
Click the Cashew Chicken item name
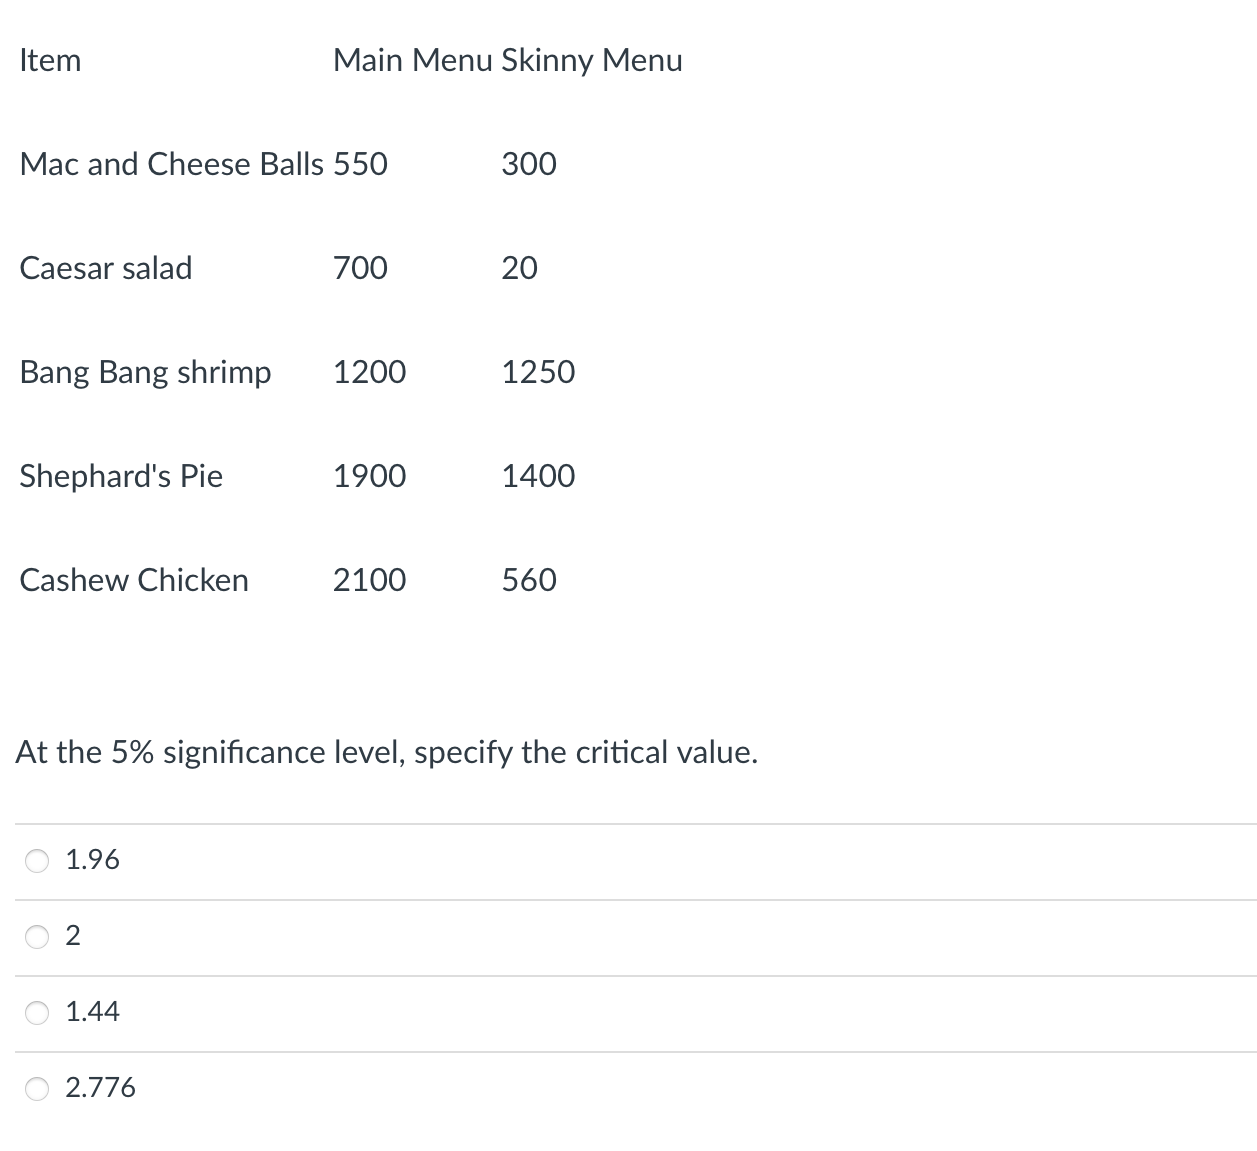pos(134,580)
